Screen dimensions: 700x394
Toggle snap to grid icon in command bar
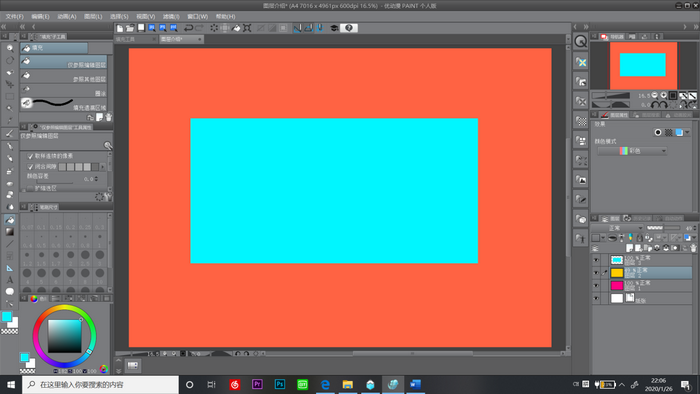pos(320,28)
